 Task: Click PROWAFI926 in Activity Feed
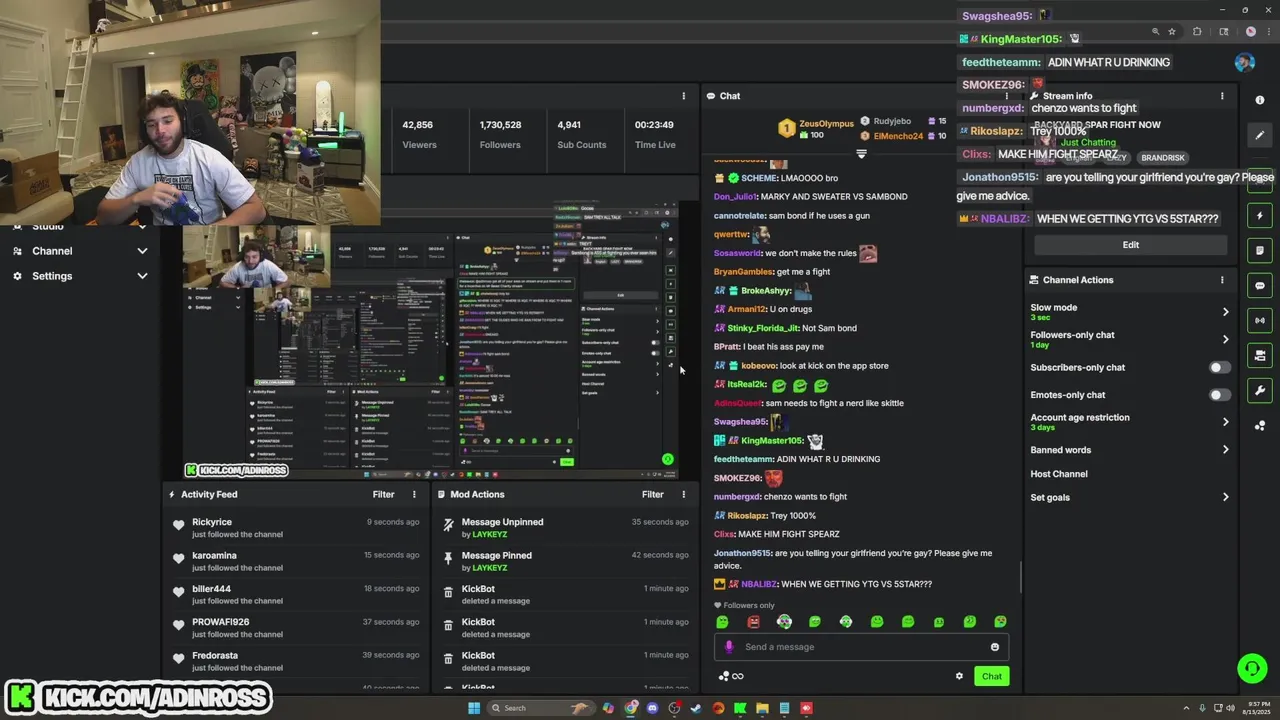click(221, 622)
